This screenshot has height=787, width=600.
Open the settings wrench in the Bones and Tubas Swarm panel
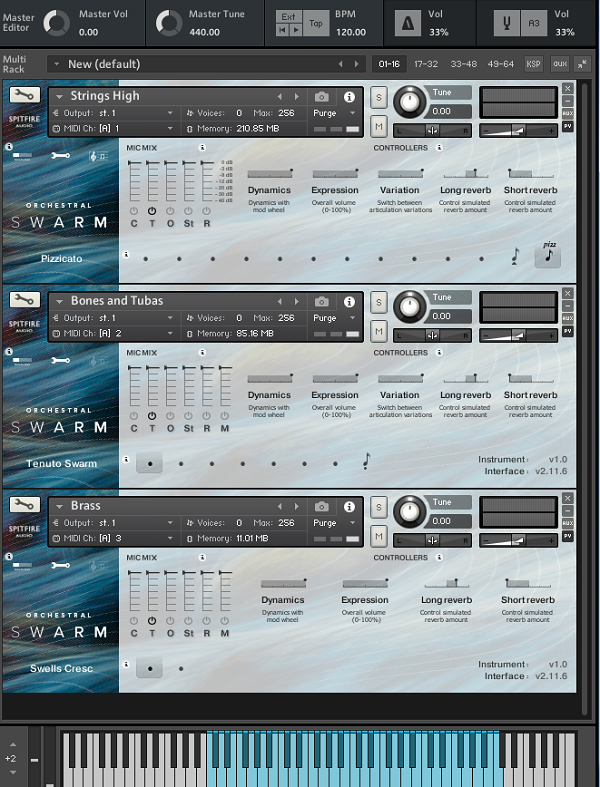point(60,360)
